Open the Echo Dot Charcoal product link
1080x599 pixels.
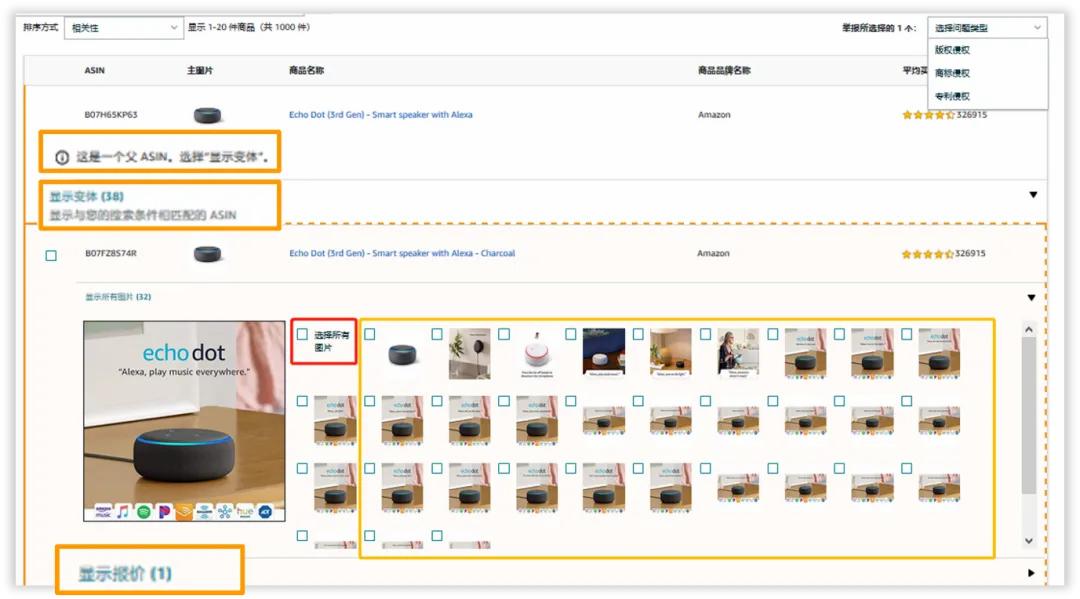402,254
